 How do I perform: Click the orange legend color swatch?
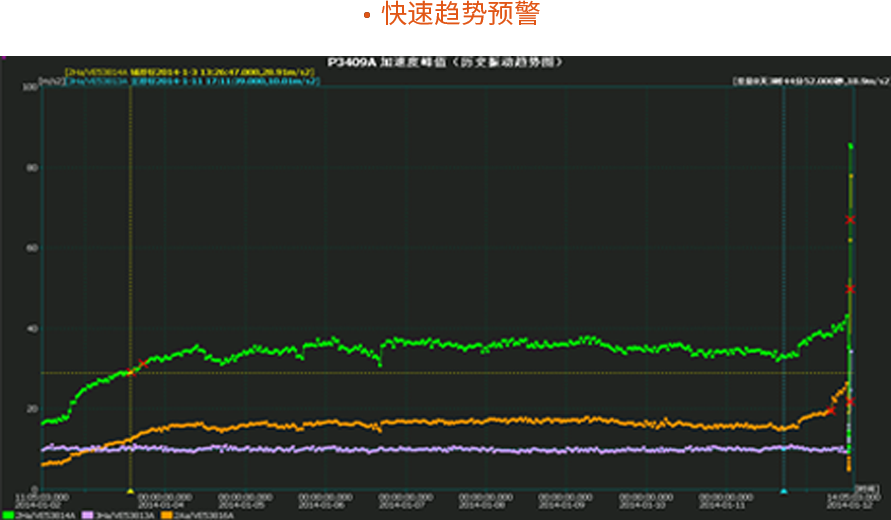click(166, 515)
